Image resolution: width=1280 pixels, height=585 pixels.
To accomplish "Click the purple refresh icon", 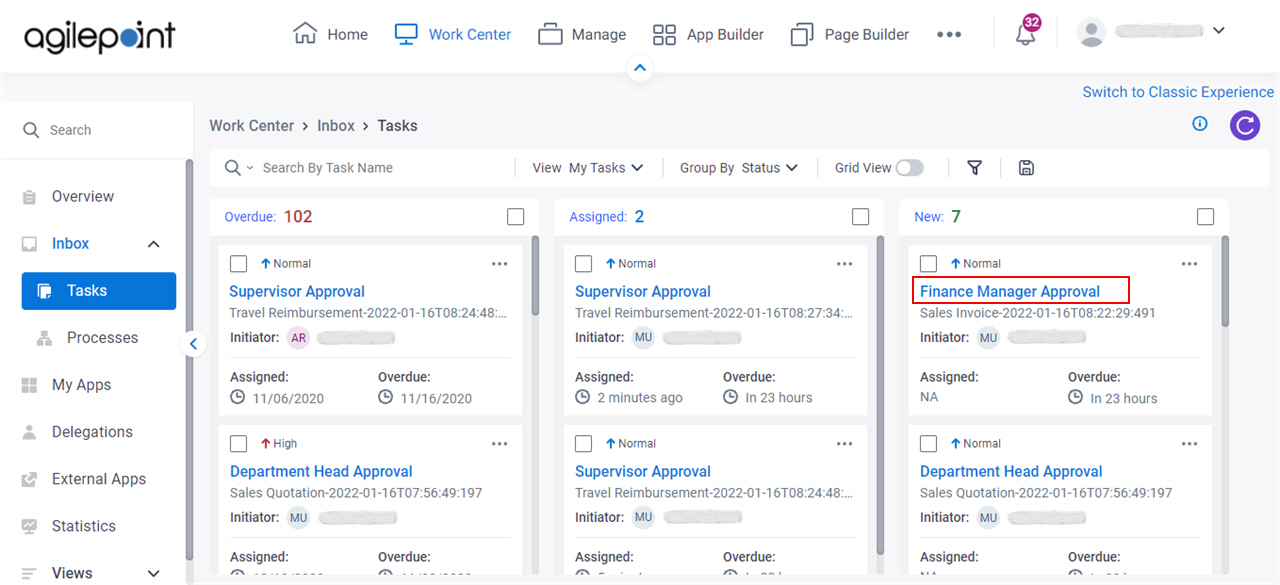I will tap(1245, 125).
